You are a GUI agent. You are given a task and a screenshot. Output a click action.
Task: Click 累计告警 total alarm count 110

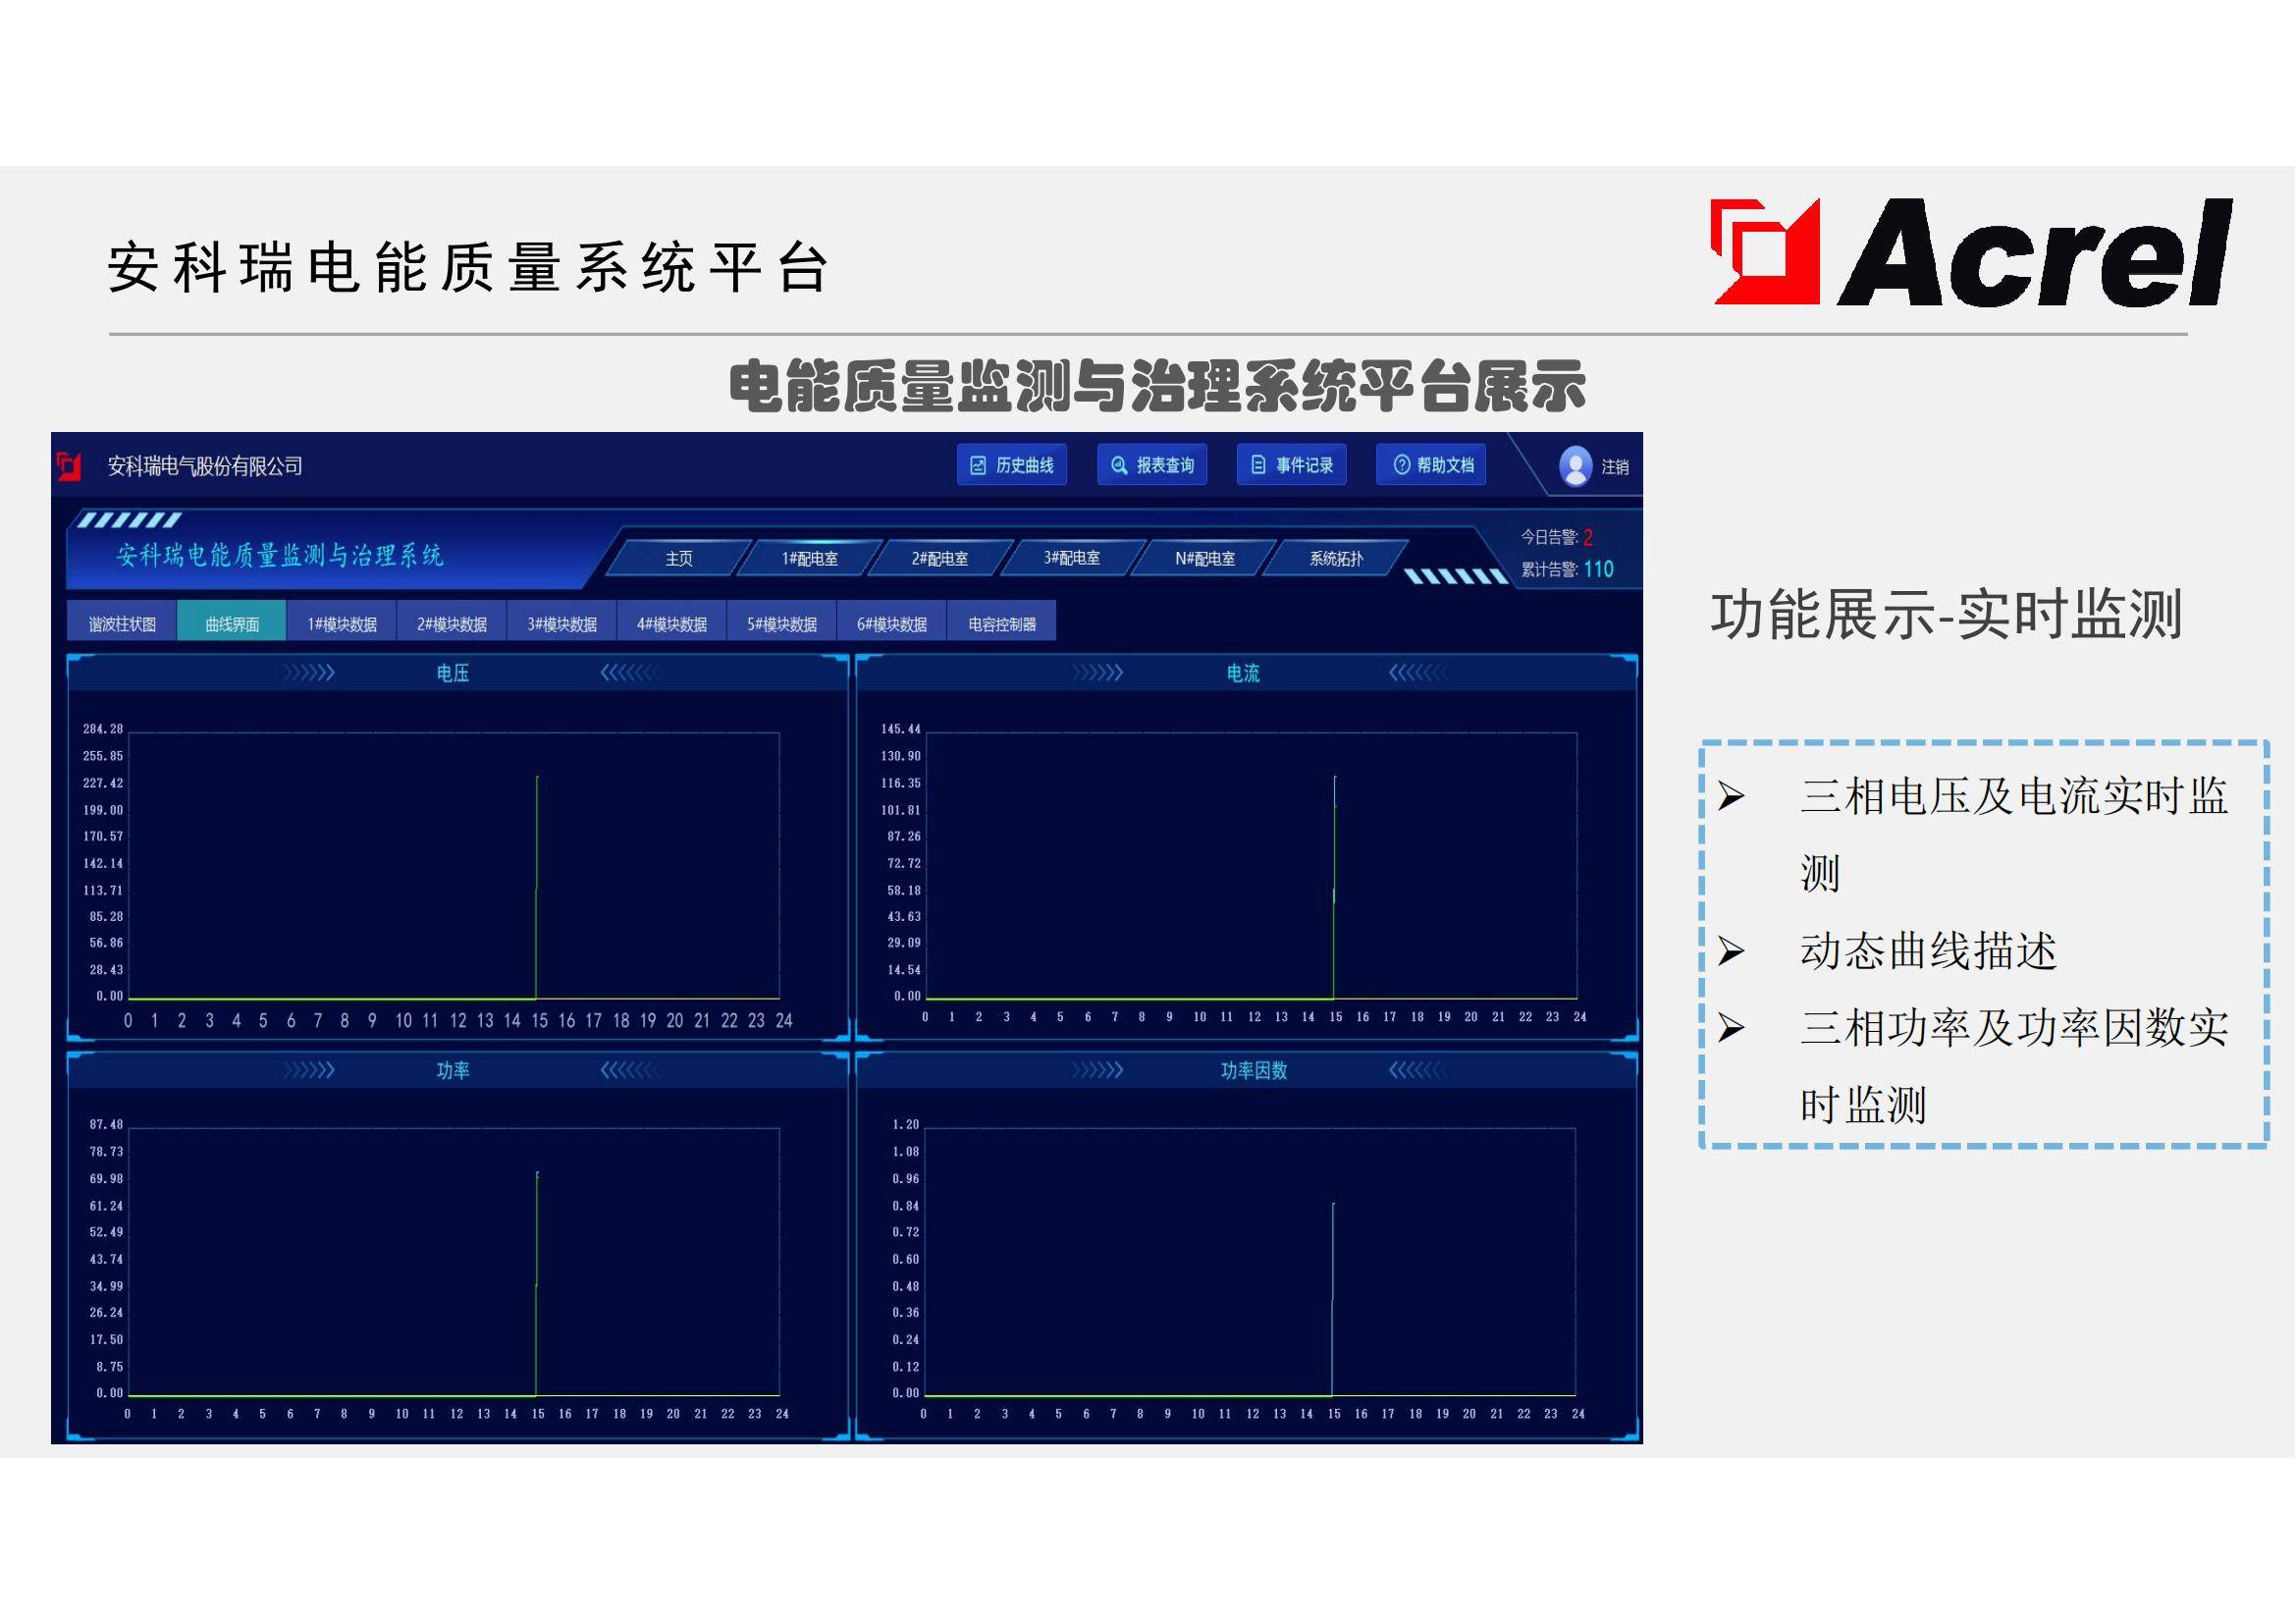1567,570
